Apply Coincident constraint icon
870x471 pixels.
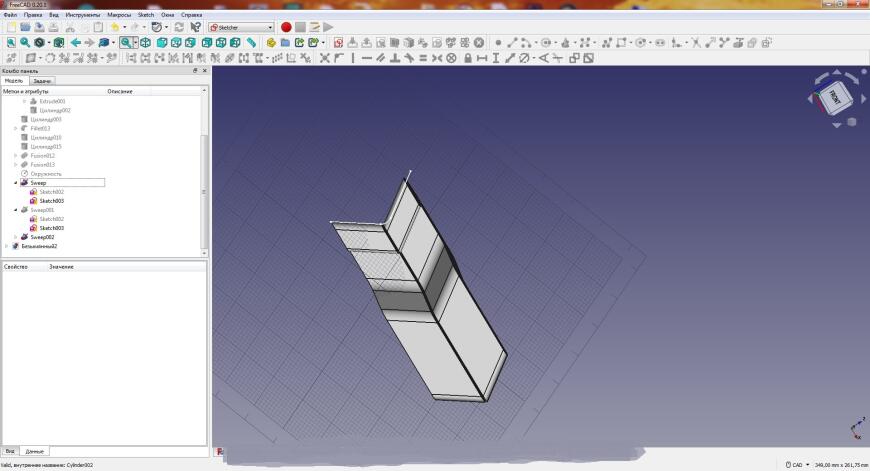pos(325,58)
